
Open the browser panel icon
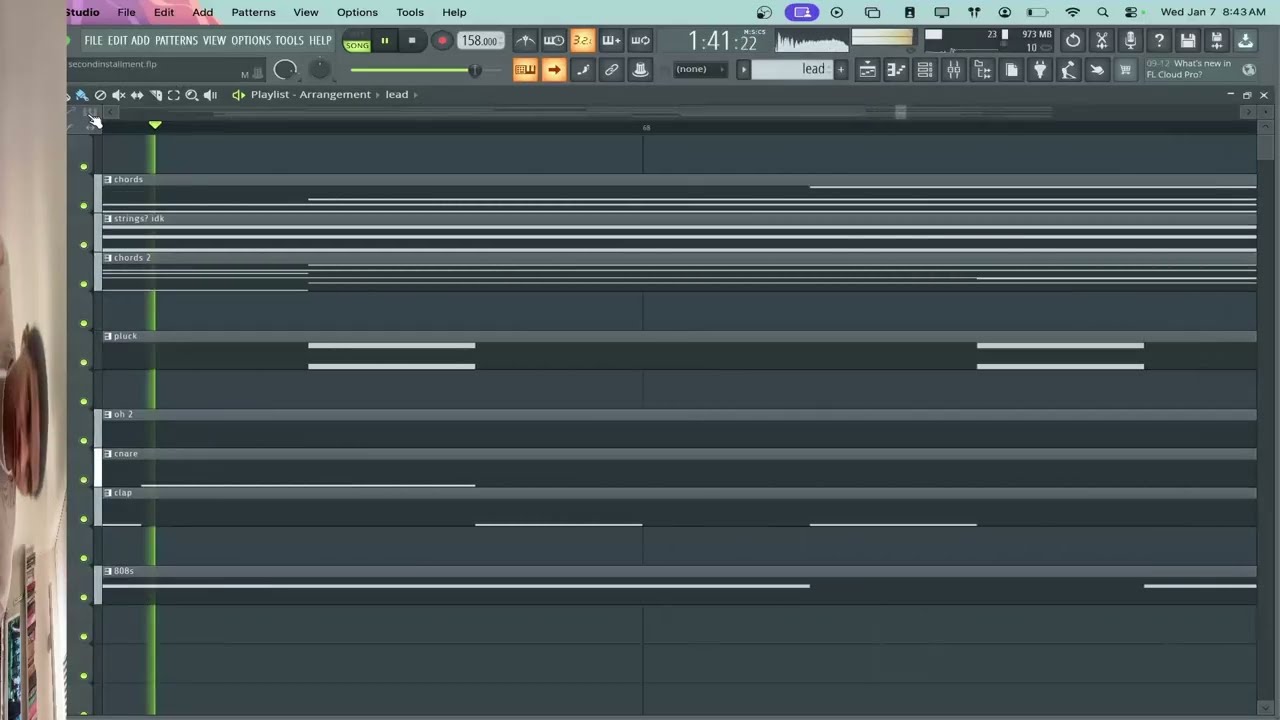983,70
